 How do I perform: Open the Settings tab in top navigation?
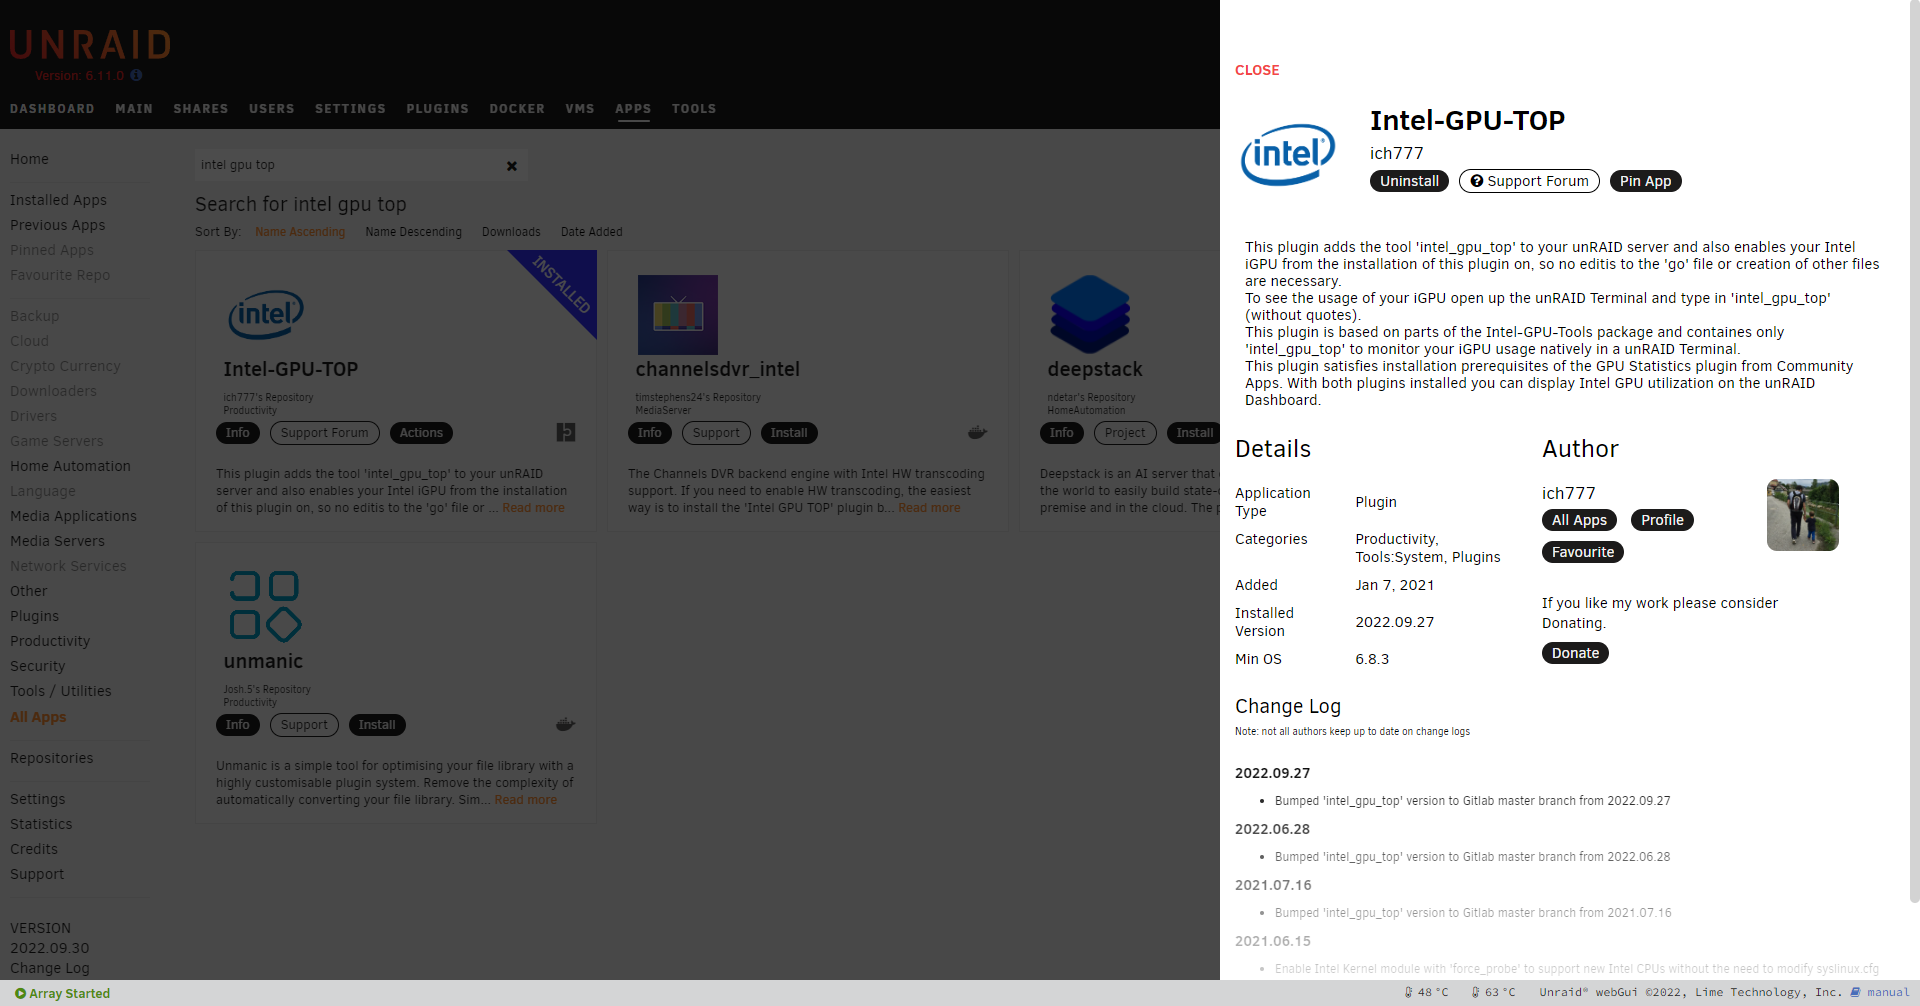point(350,109)
